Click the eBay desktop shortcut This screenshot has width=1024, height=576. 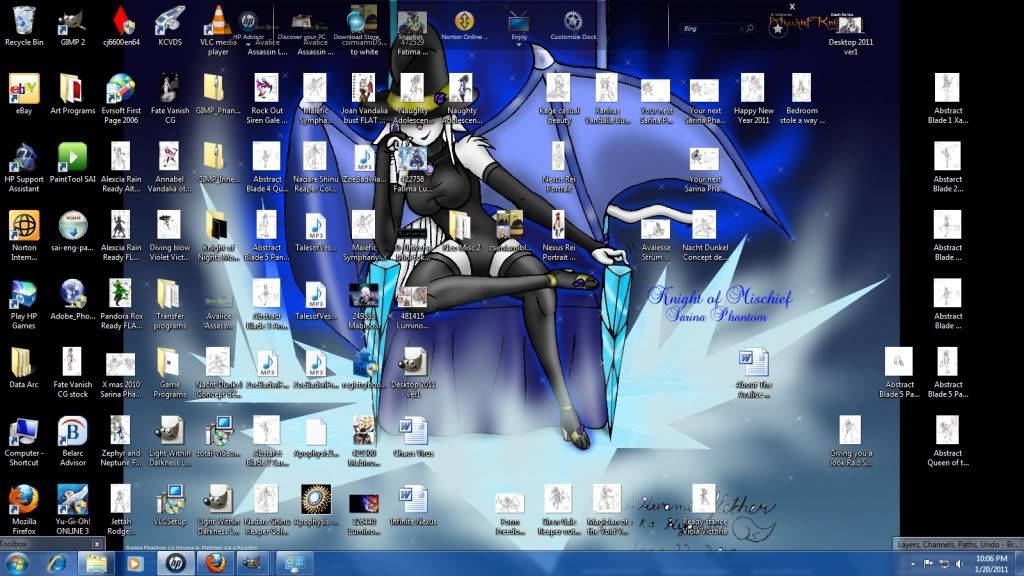pos(24,90)
